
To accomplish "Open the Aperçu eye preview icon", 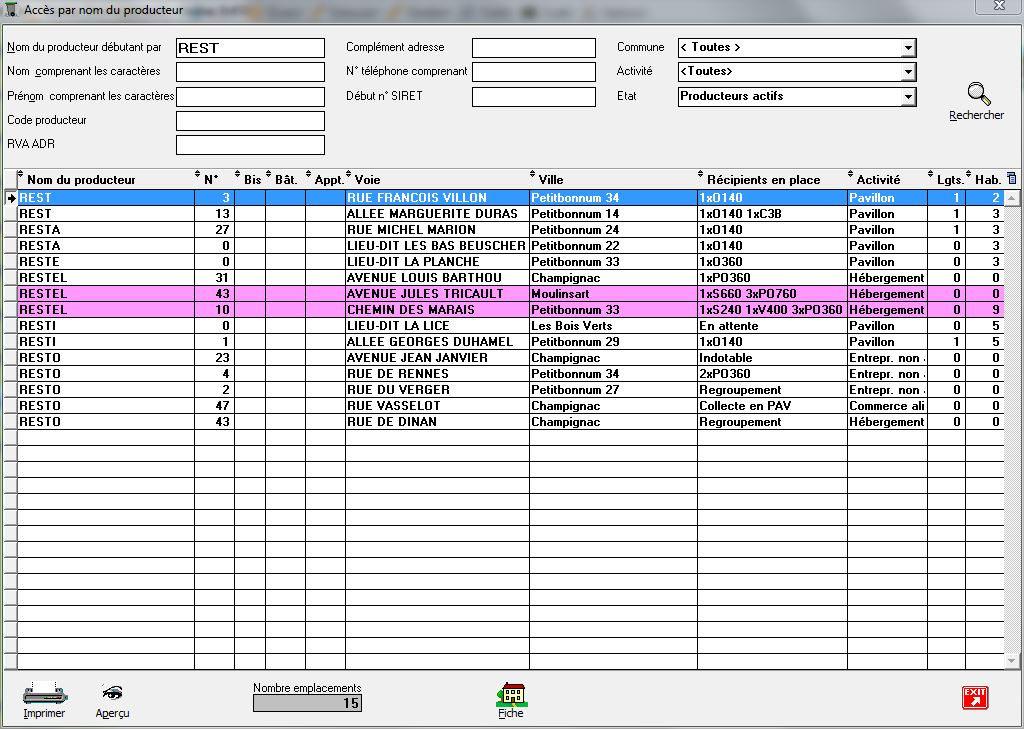I will [x=112, y=694].
